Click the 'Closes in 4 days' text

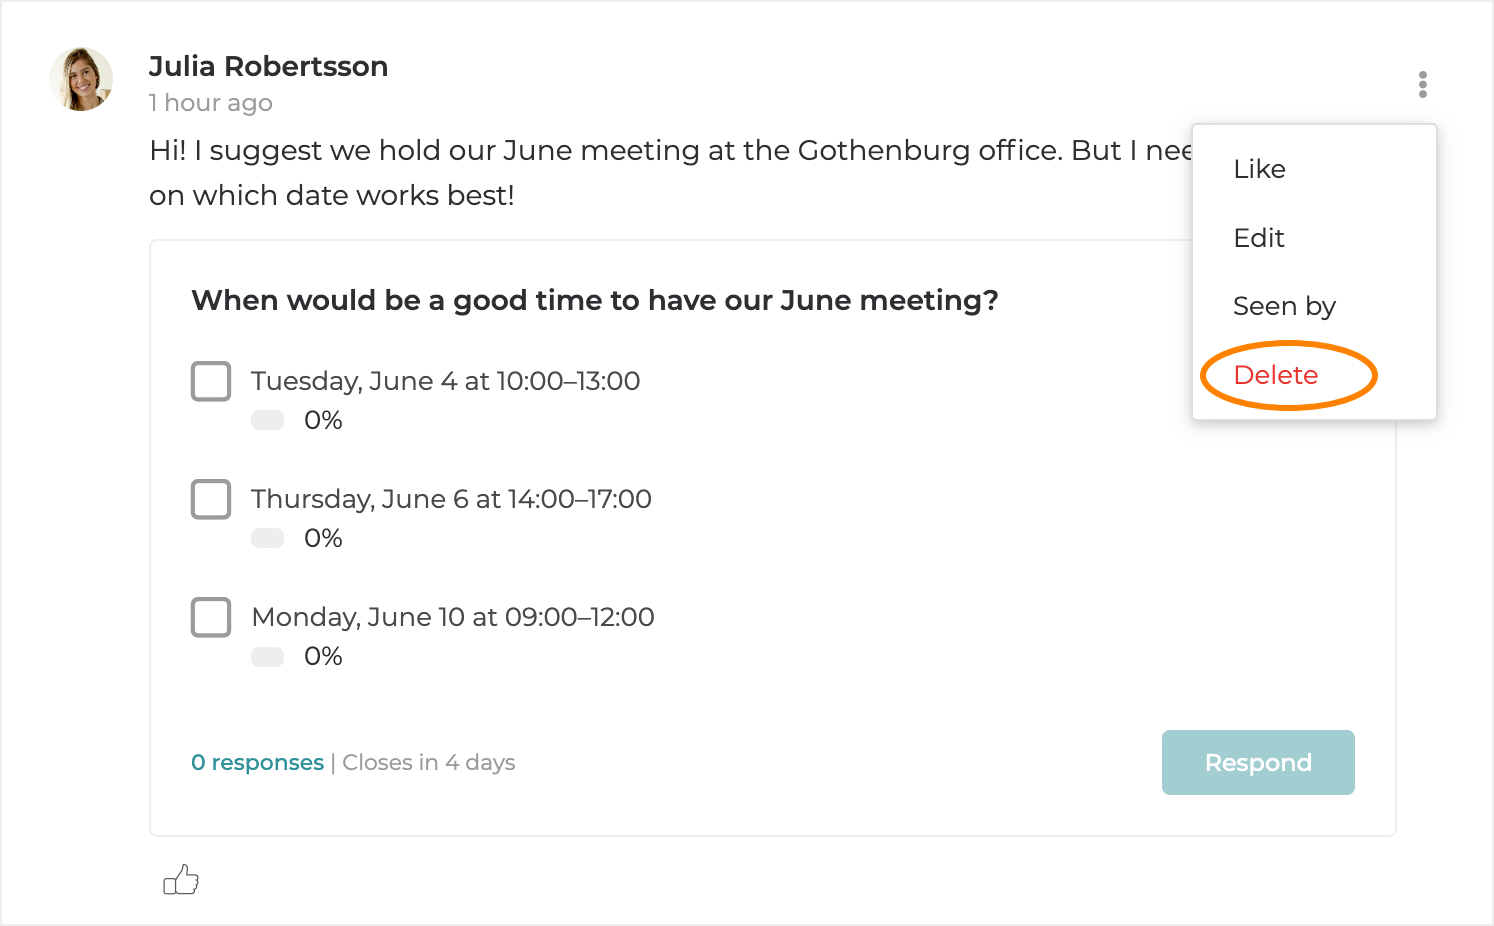[x=429, y=762]
